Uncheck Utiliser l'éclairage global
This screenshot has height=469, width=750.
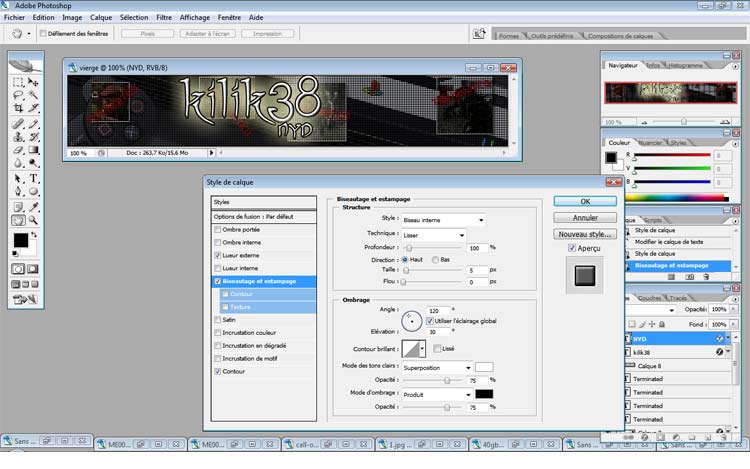(430, 321)
